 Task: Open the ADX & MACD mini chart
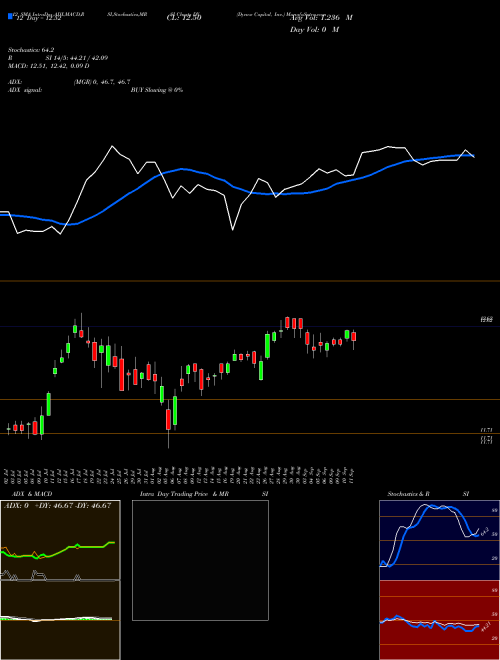tap(60, 580)
